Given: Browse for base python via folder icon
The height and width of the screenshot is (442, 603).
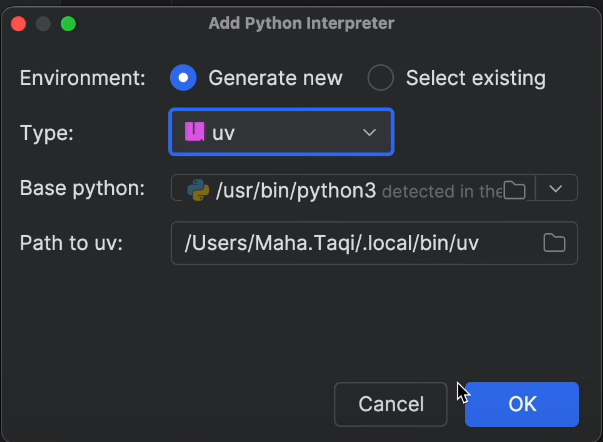Looking at the screenshot, I should tap(514, 189).
